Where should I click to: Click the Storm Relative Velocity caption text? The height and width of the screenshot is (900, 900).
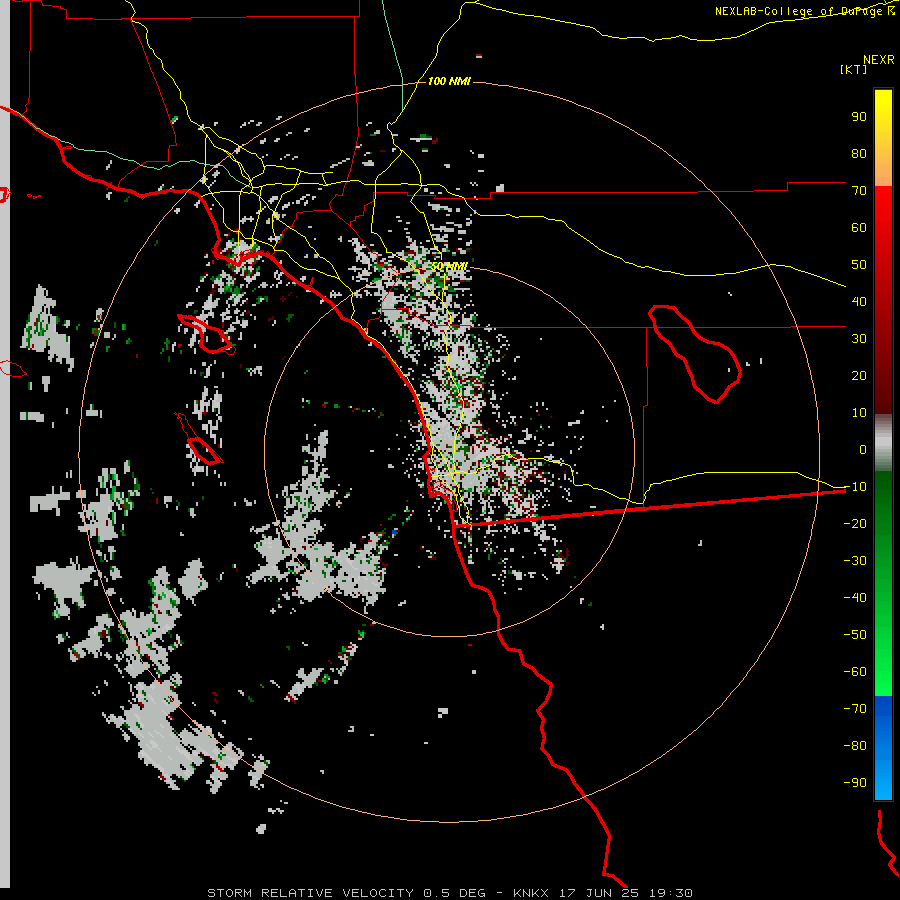(x=450, y=893)
